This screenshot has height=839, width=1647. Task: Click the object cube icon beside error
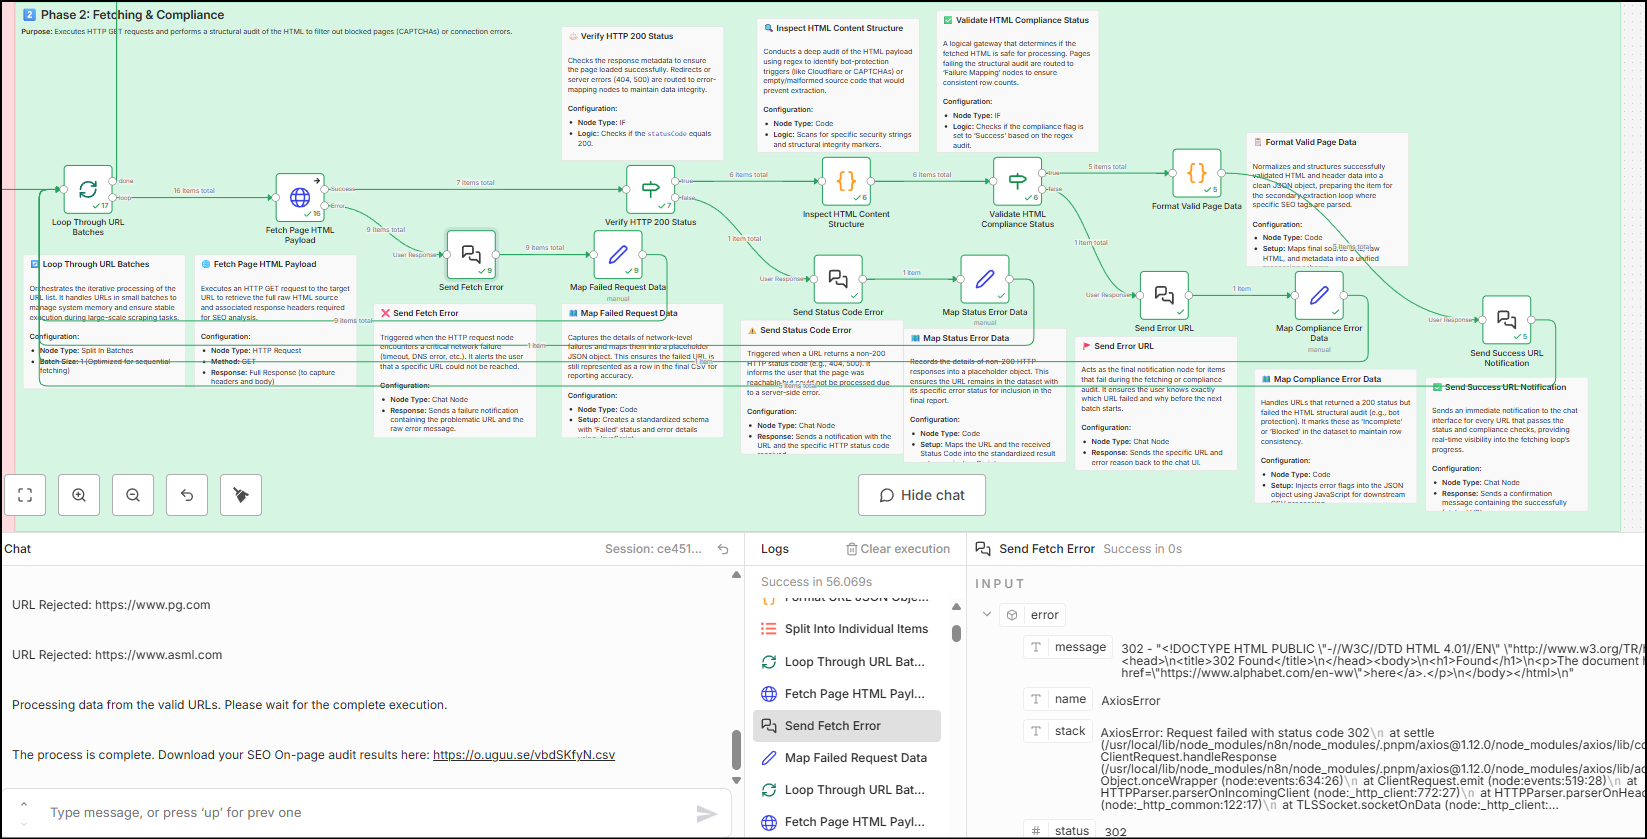(x=1012, y=615)
